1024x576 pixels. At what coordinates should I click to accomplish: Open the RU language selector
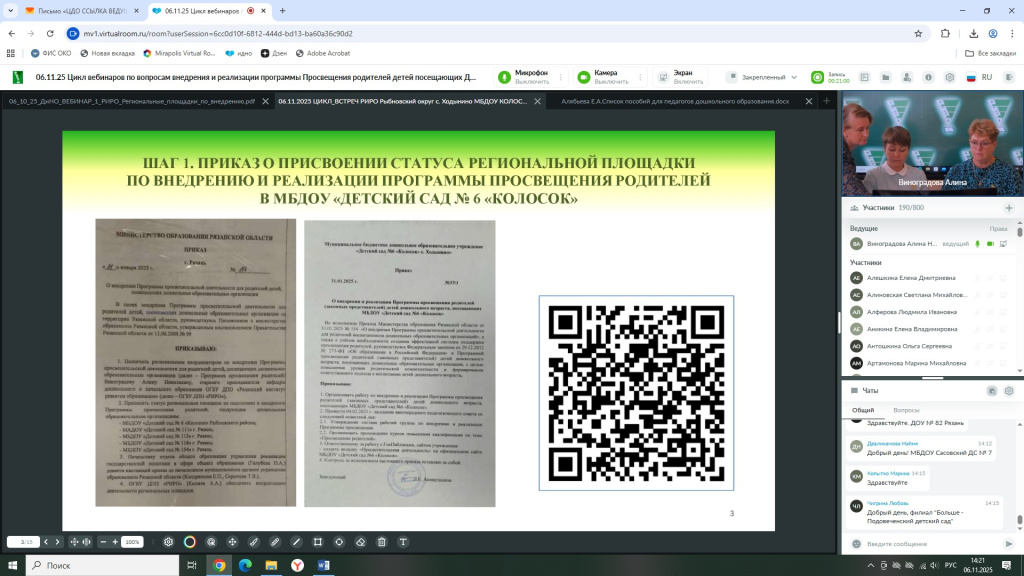[978, 77]
